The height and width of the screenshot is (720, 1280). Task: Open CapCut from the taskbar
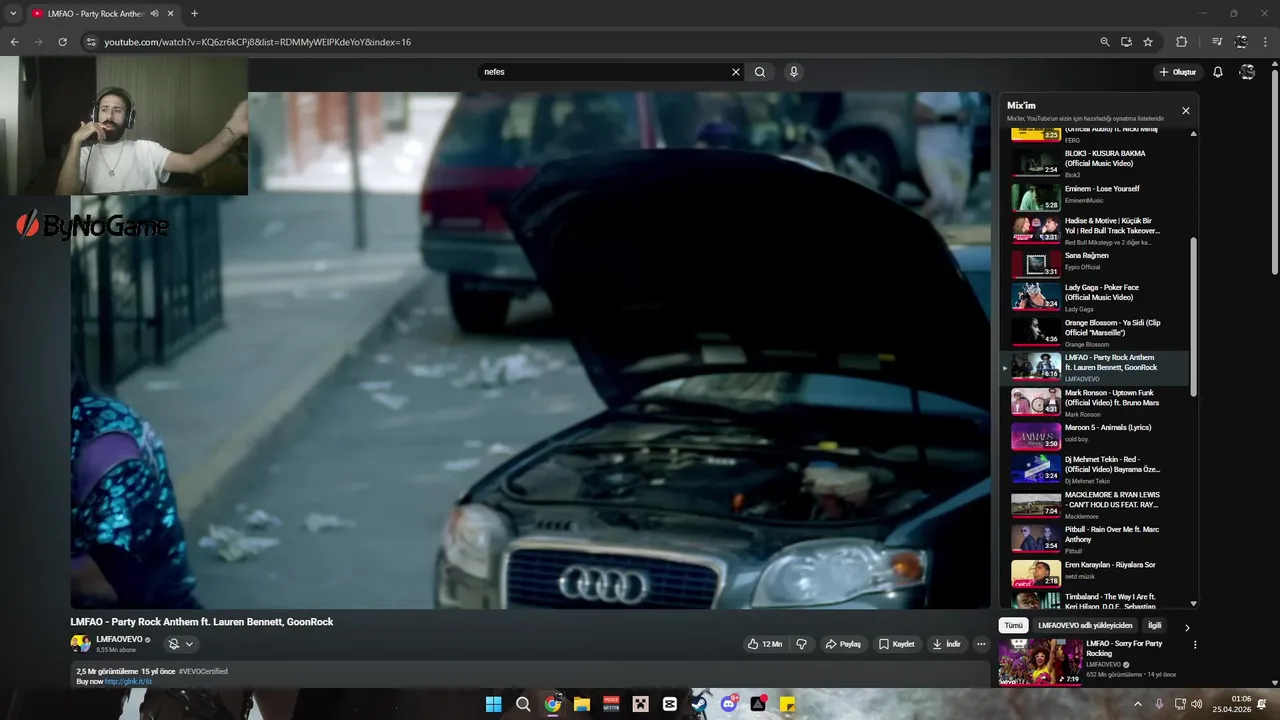670,704
